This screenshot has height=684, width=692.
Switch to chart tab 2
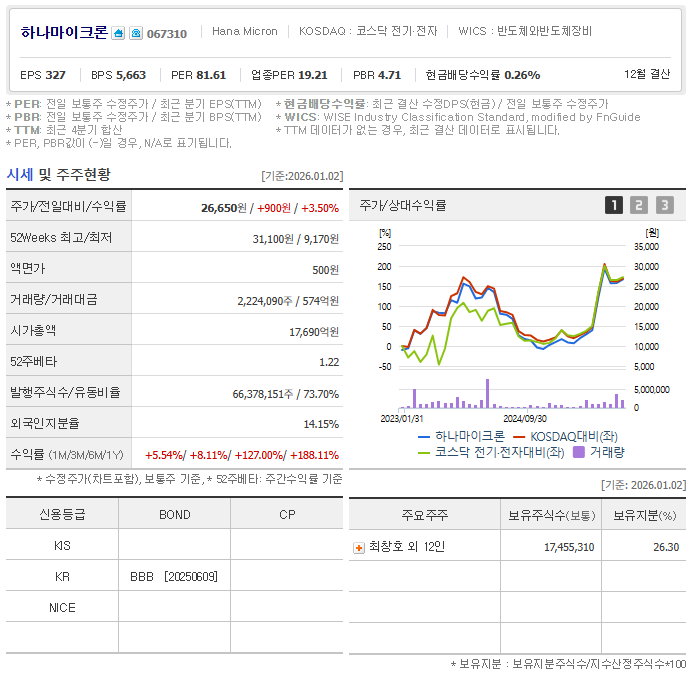(639, 205)
